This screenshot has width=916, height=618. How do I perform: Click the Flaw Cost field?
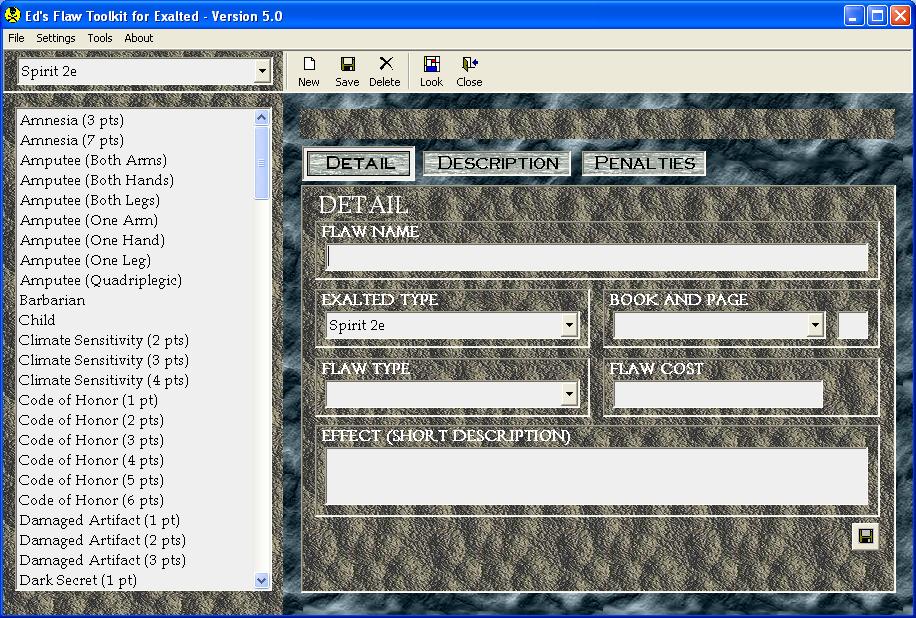[x=719, y=394]
